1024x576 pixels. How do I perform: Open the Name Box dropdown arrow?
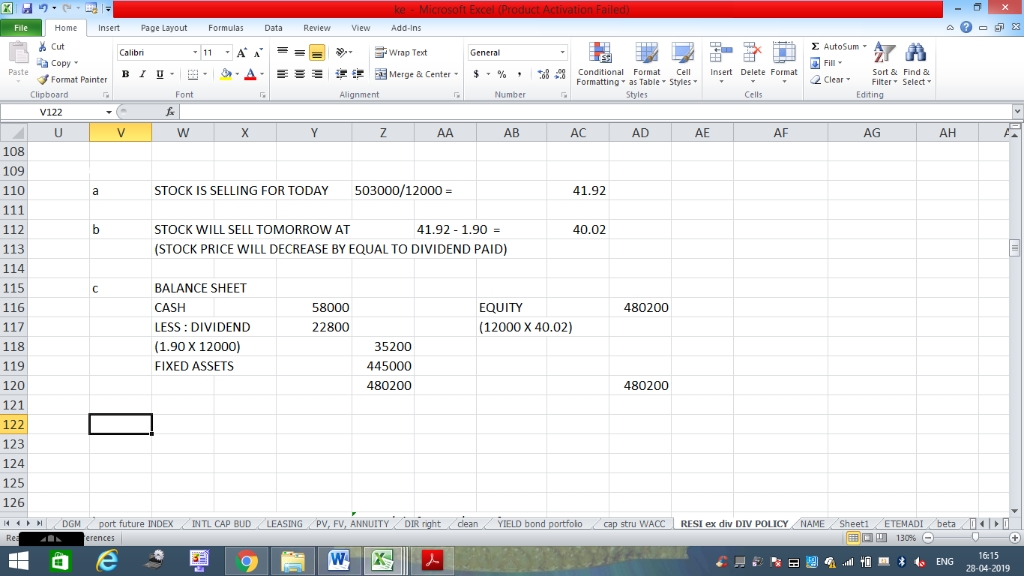(108, 113)
